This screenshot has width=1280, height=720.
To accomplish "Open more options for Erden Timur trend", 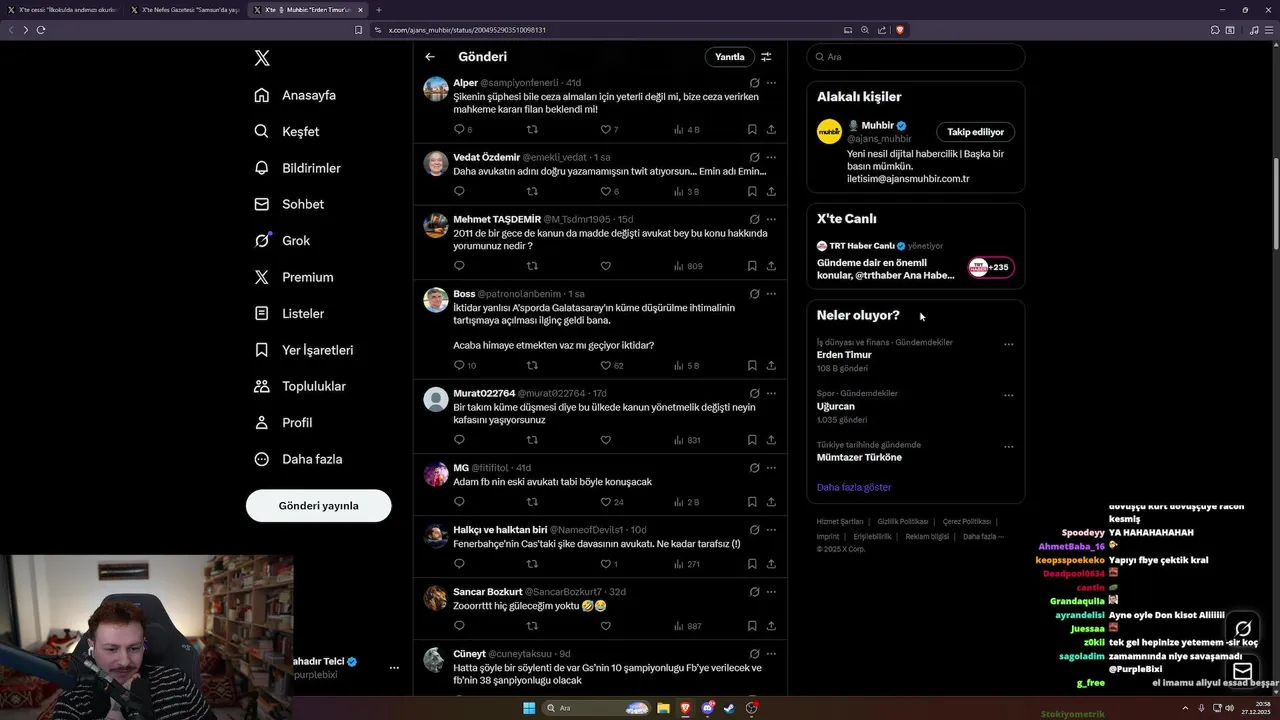I will pyautogui.click(x=1009, y=344).
